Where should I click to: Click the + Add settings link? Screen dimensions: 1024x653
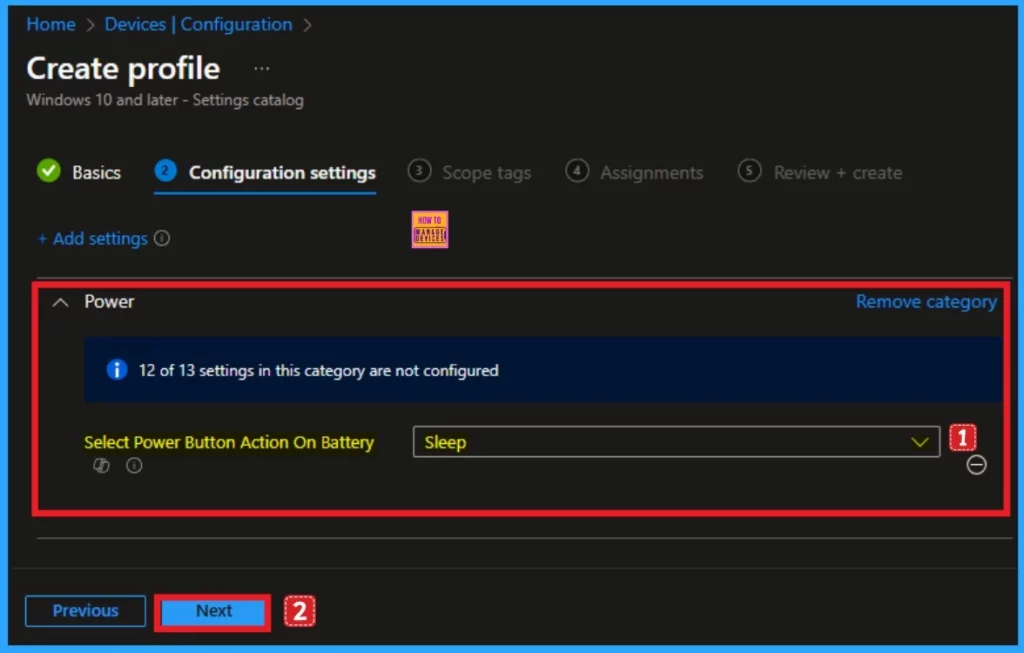pyautogui.click(x=93, y=238)
